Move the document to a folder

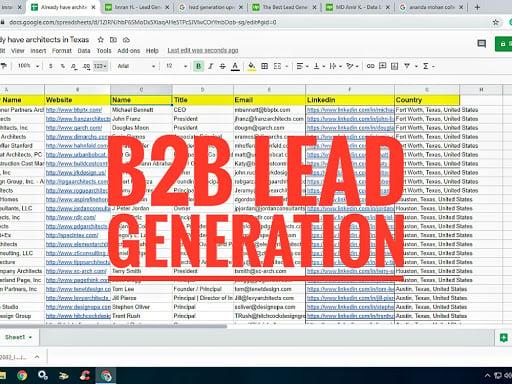pos(113,40)
